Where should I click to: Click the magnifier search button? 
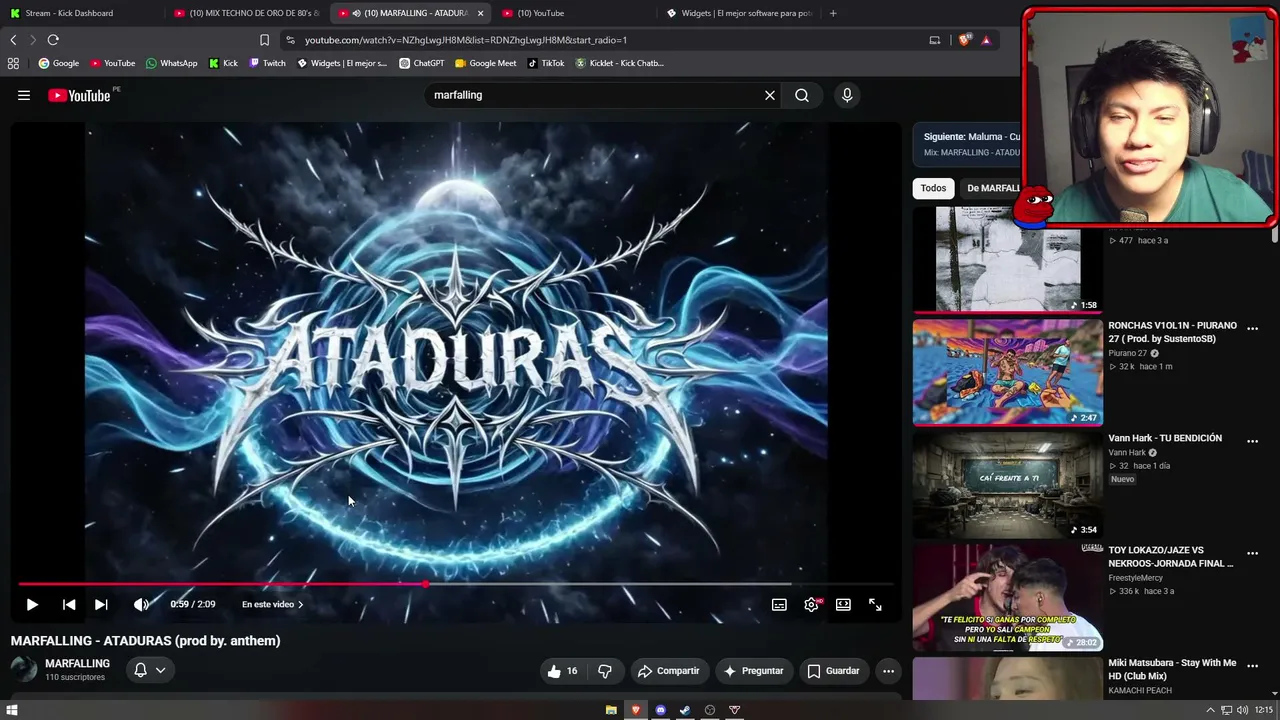[802, 95]
